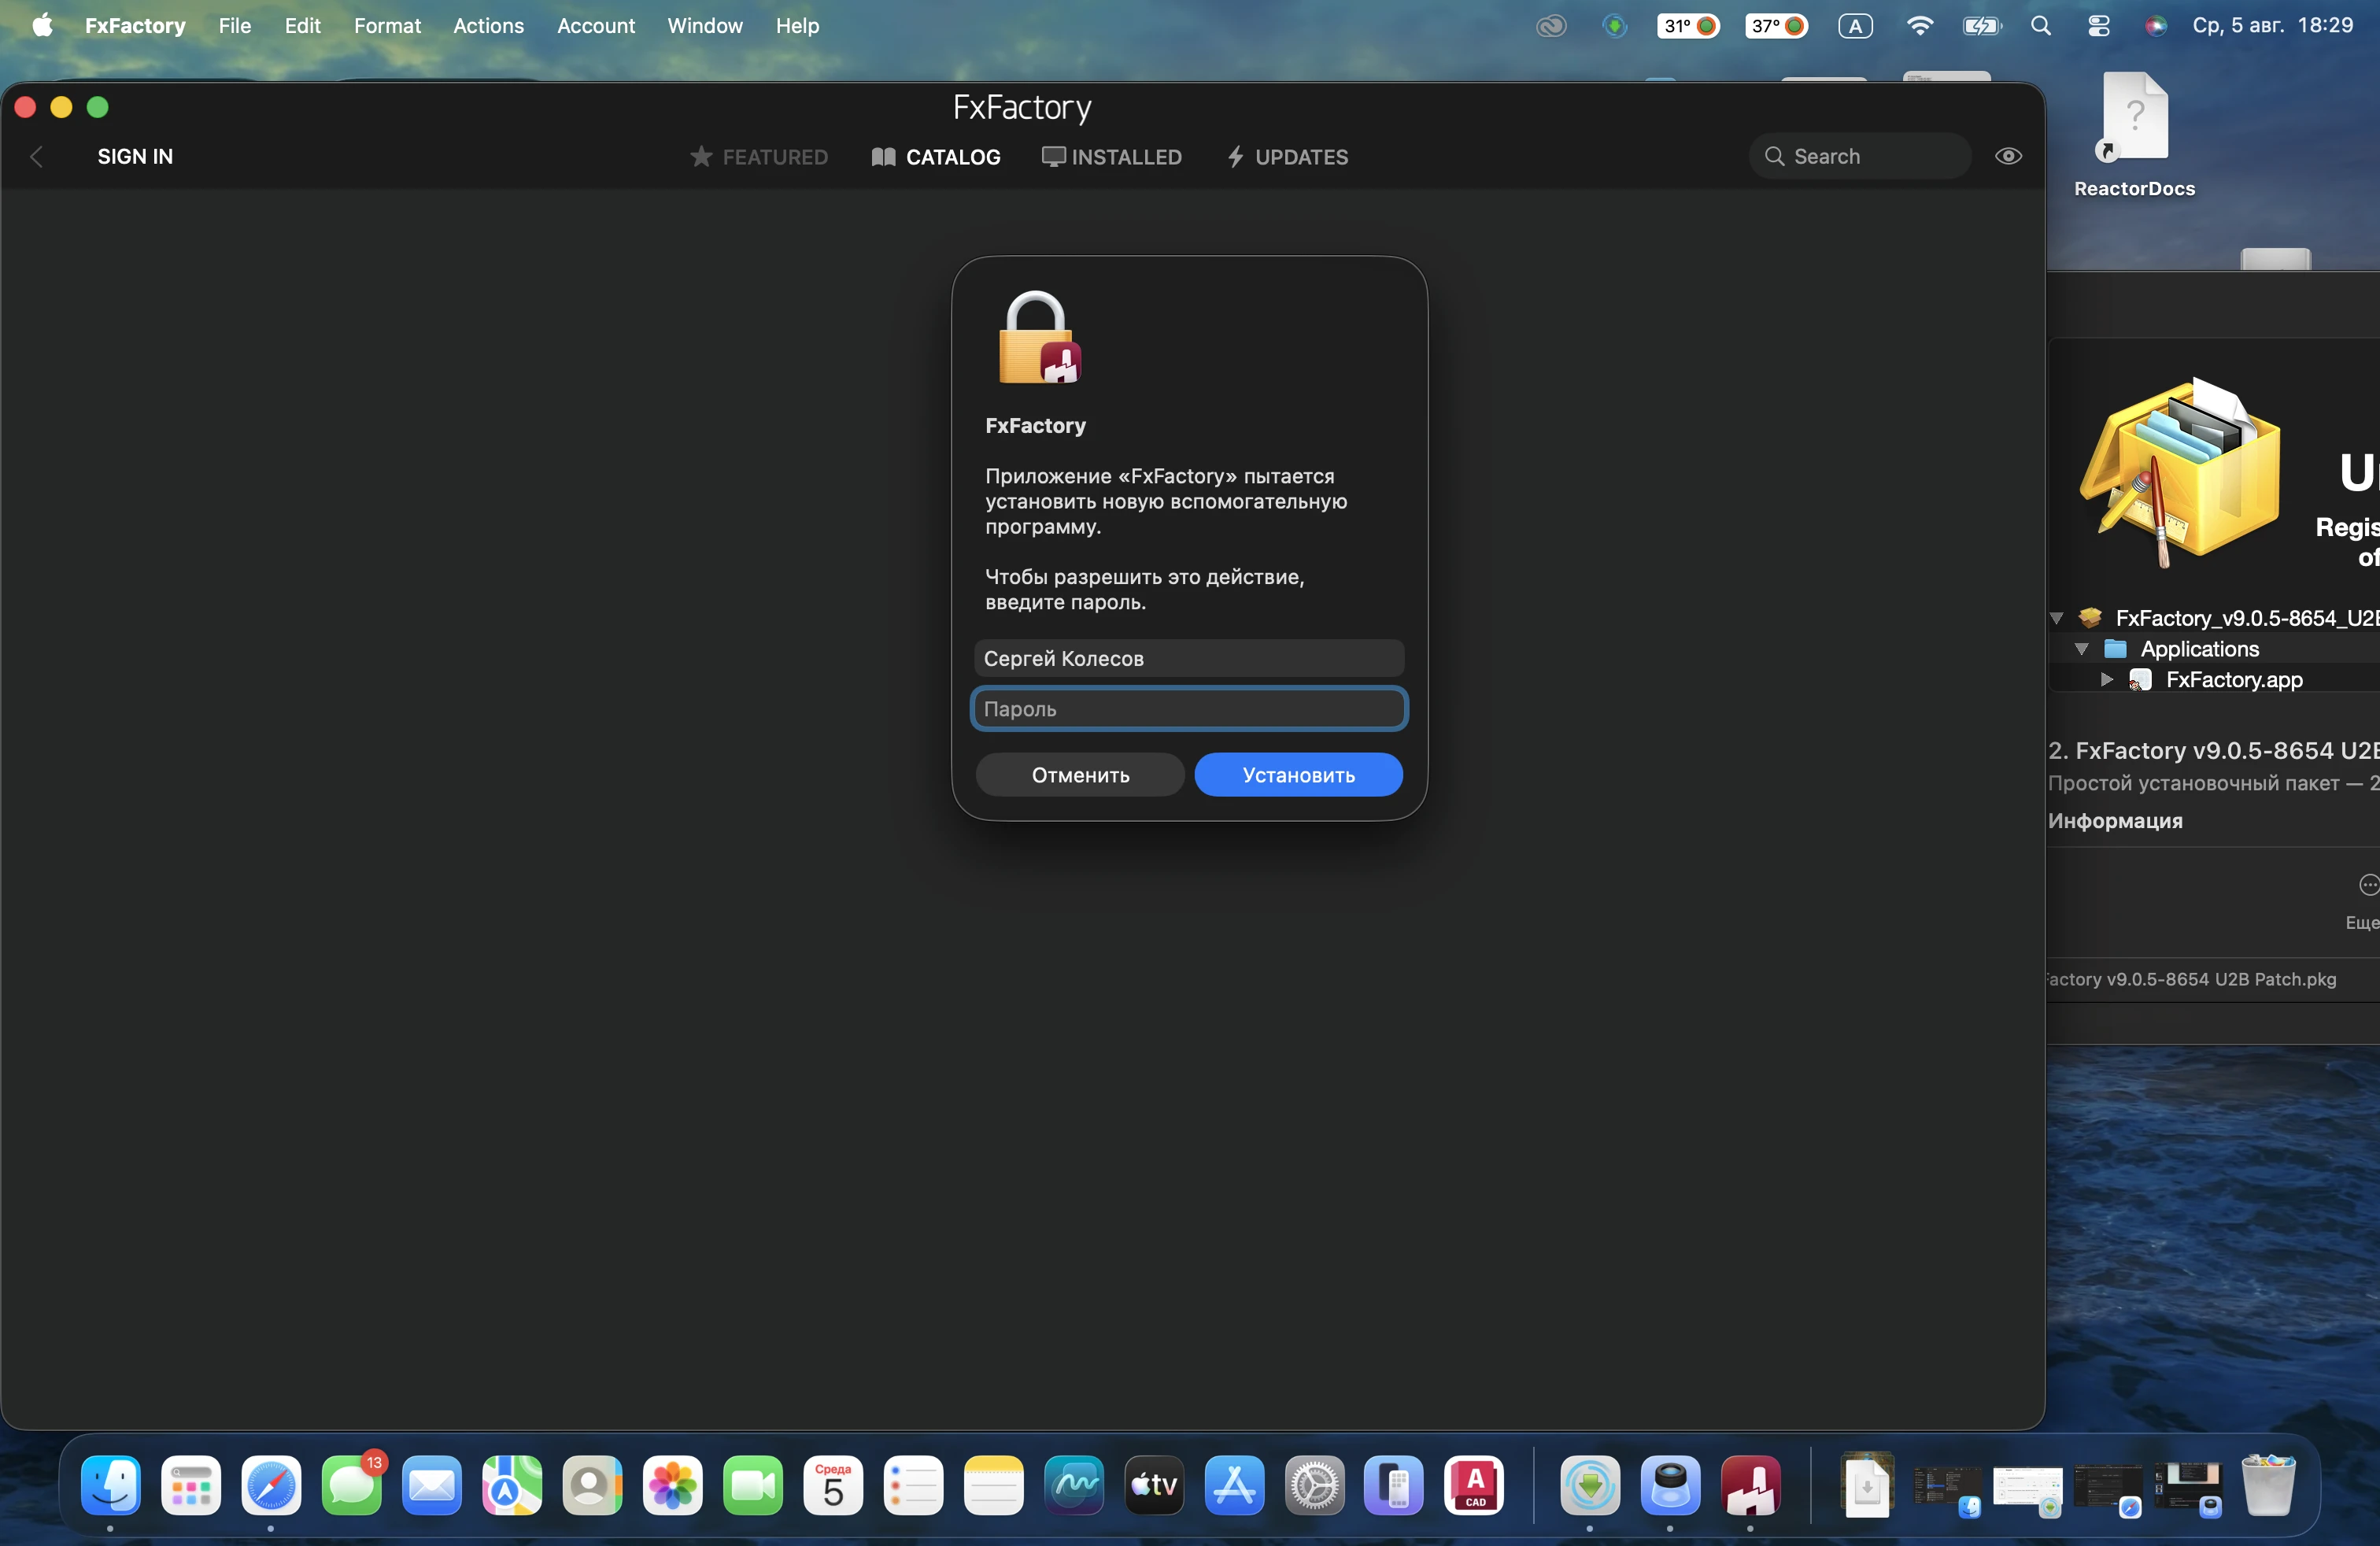This screenshot has height=1546, width=2380.
Task: Open Control Center in menu bar
Action: click(2099, 26)
